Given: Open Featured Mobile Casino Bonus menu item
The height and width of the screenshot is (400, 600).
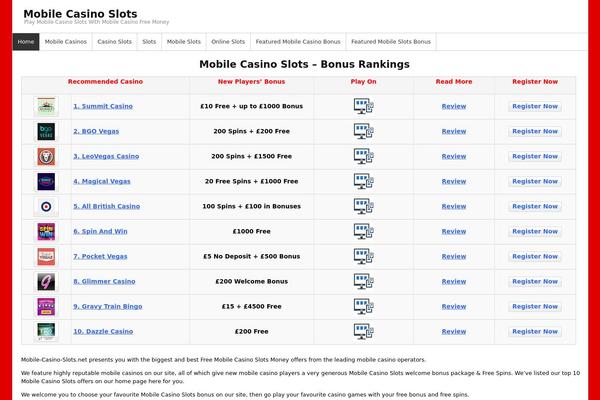Looking at the screenshot, I should 298,42.
